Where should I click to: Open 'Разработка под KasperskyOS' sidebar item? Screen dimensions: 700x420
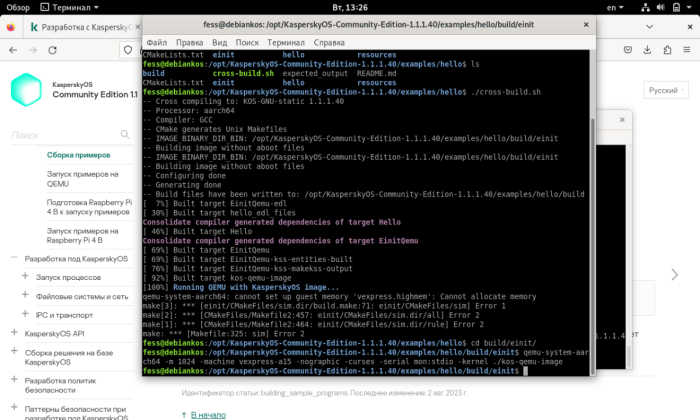click(x=76, y=258)
